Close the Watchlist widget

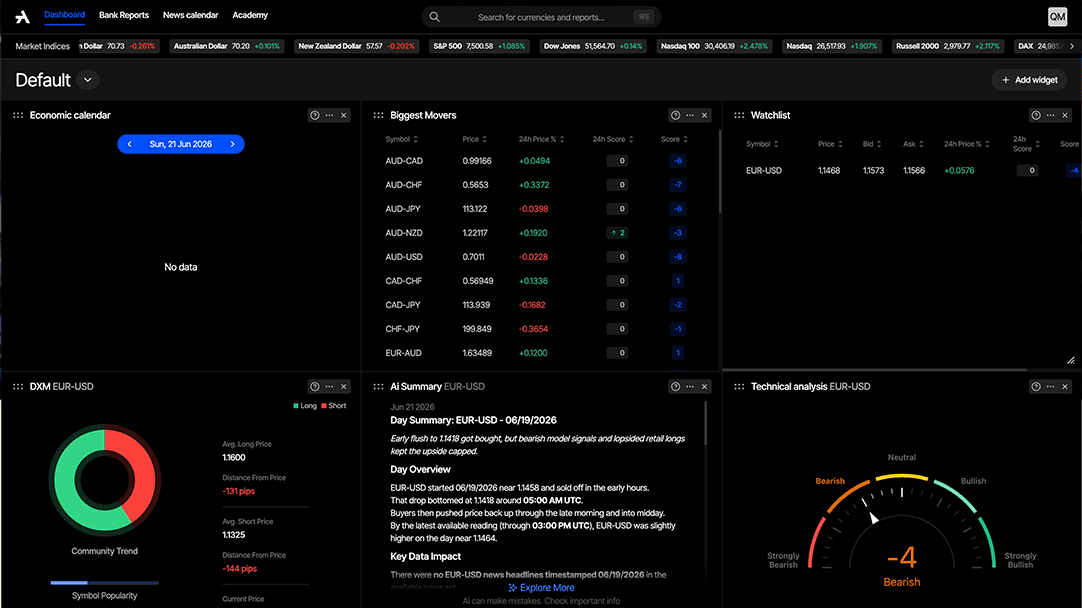point(1065,115)
